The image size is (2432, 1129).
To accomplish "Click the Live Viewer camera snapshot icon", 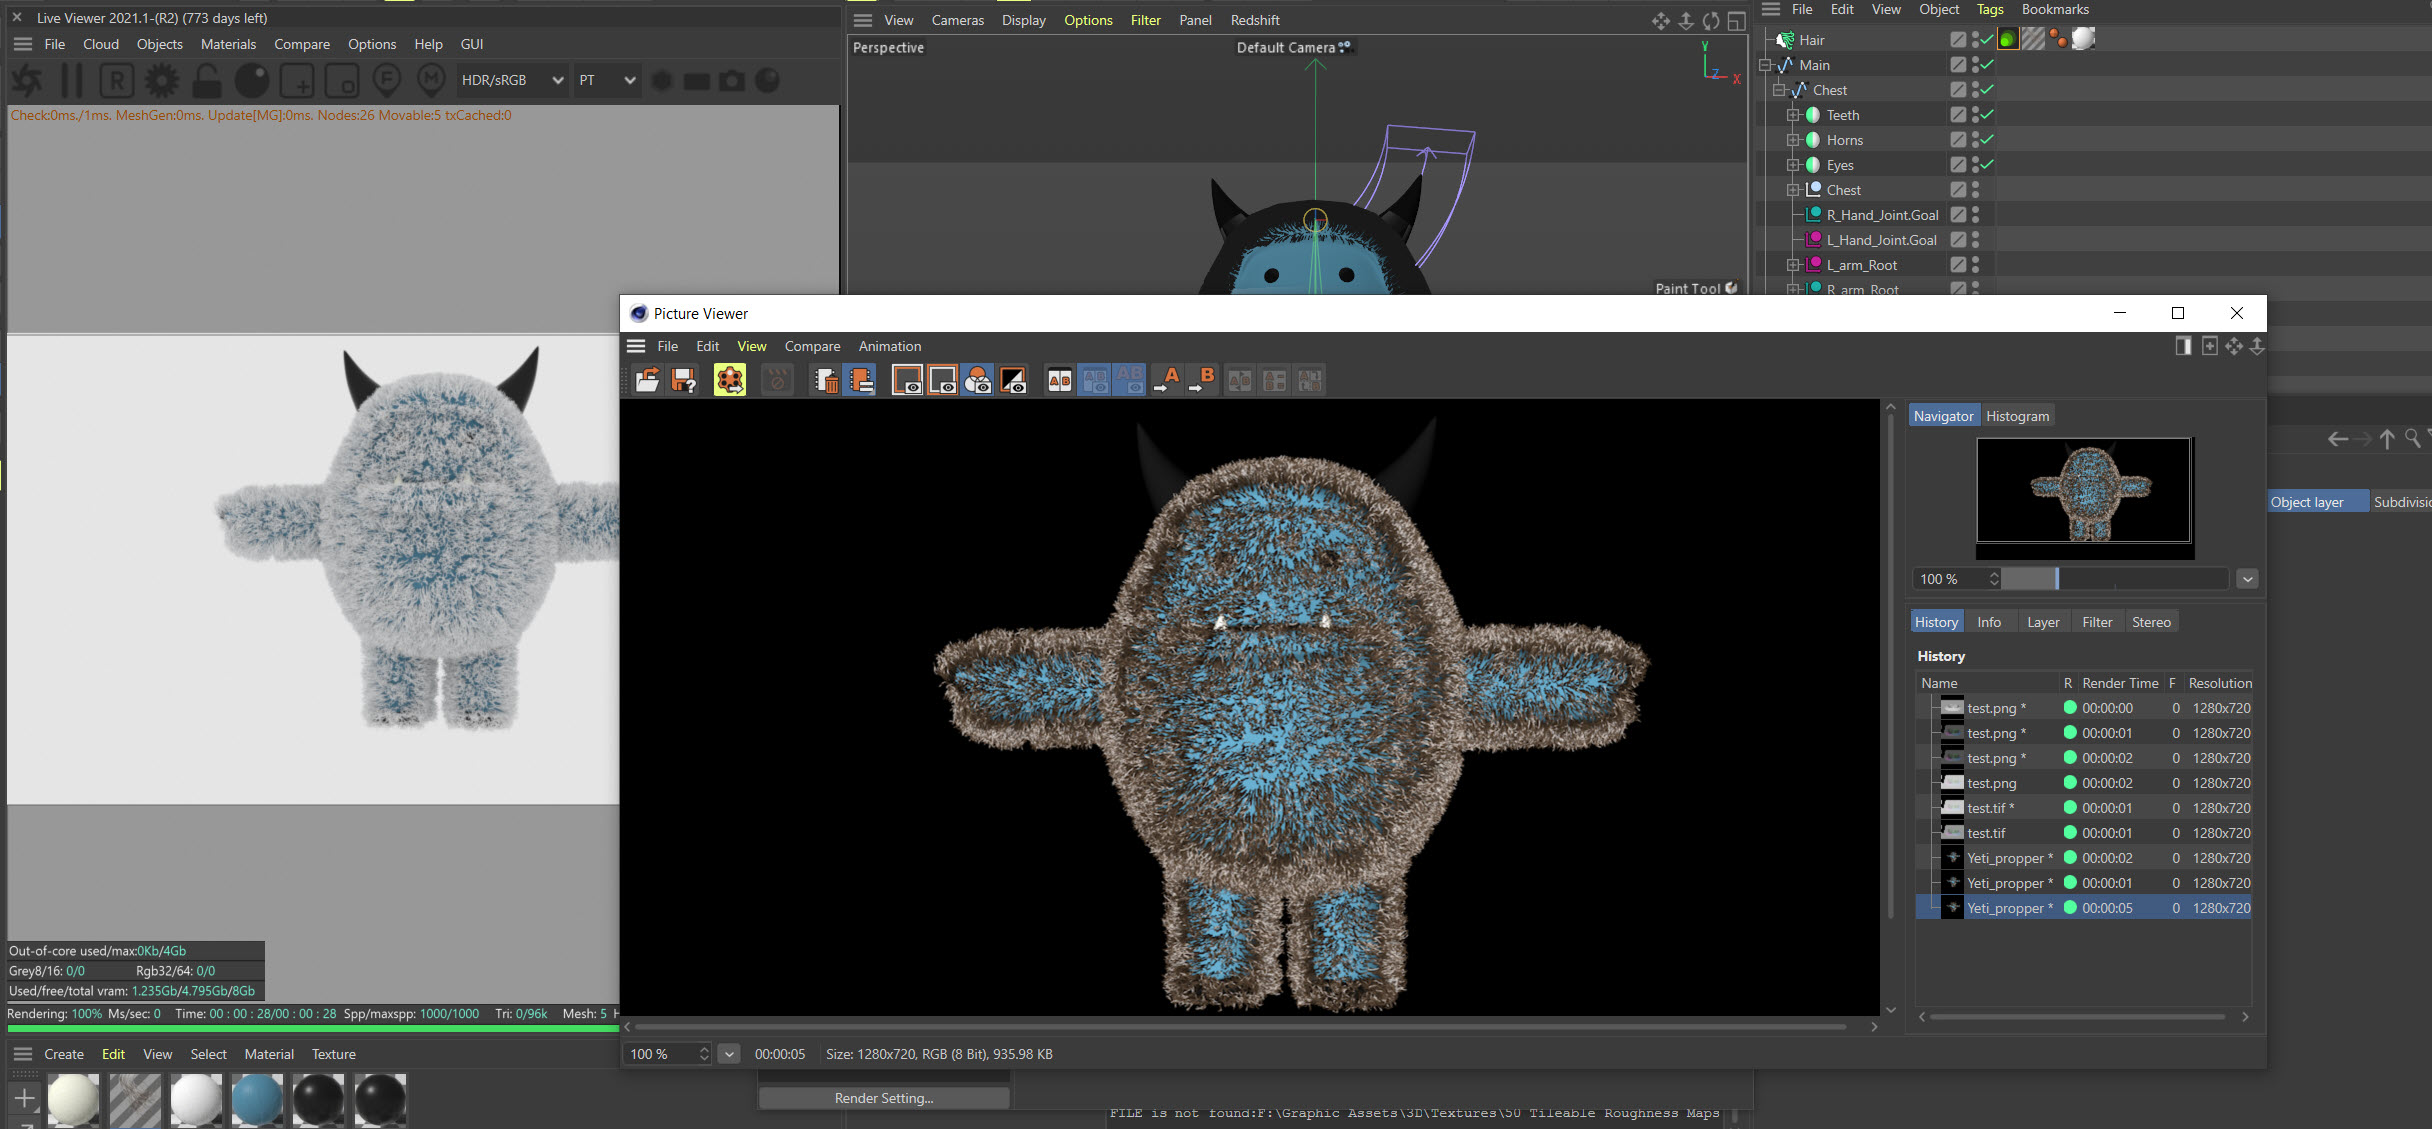I will coord(732,81).
